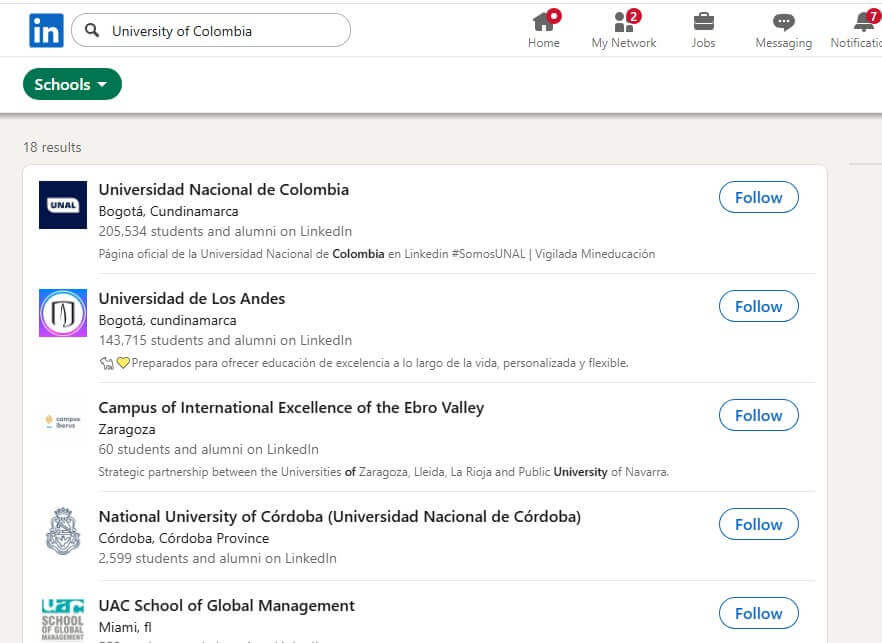Click the LinkedIn logo icon
882x643 pixels.
tap(46, 30)
